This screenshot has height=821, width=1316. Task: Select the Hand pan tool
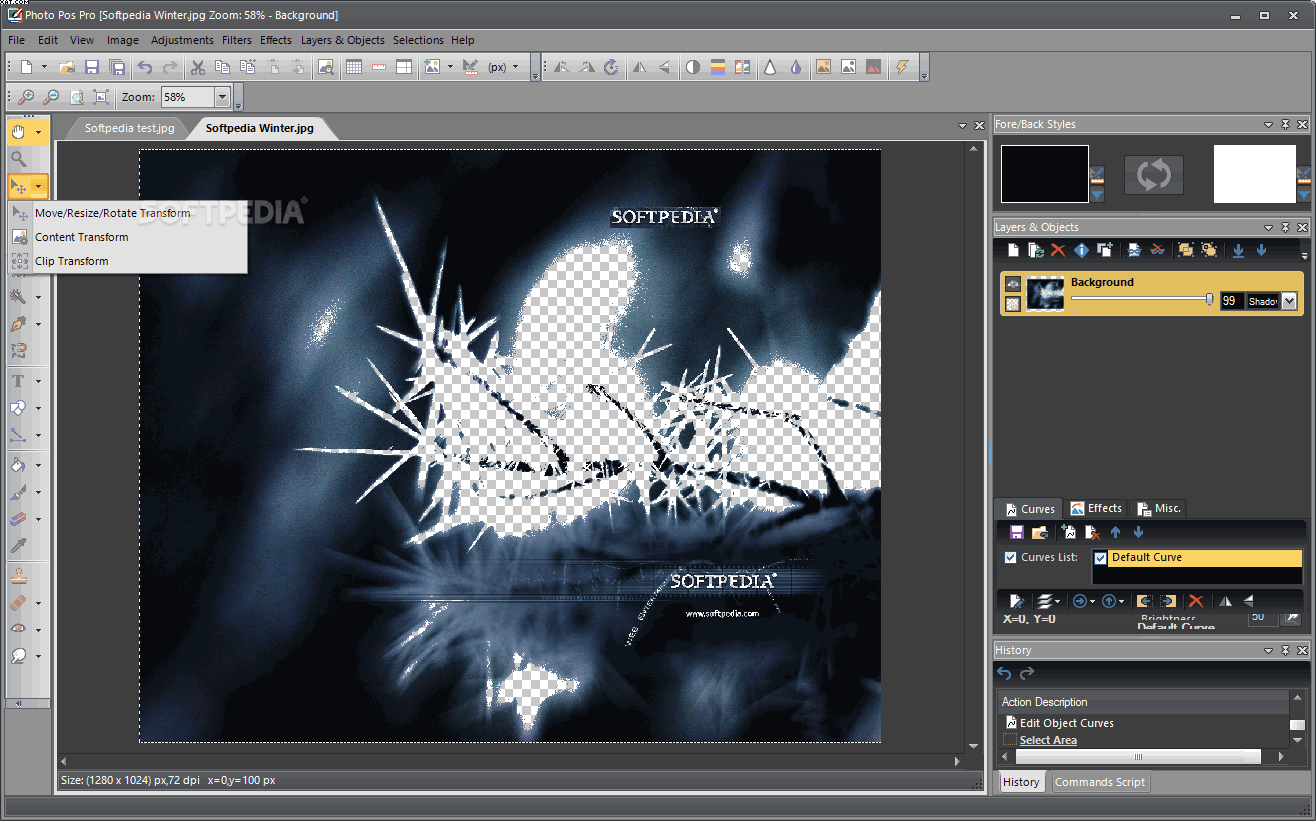pyautogui.click(x=18, y=132)
